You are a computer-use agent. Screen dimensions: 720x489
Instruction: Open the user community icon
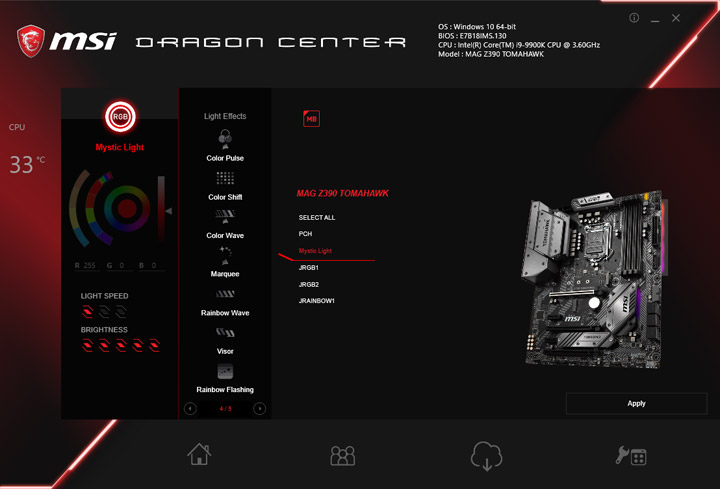tap(343, 455)
